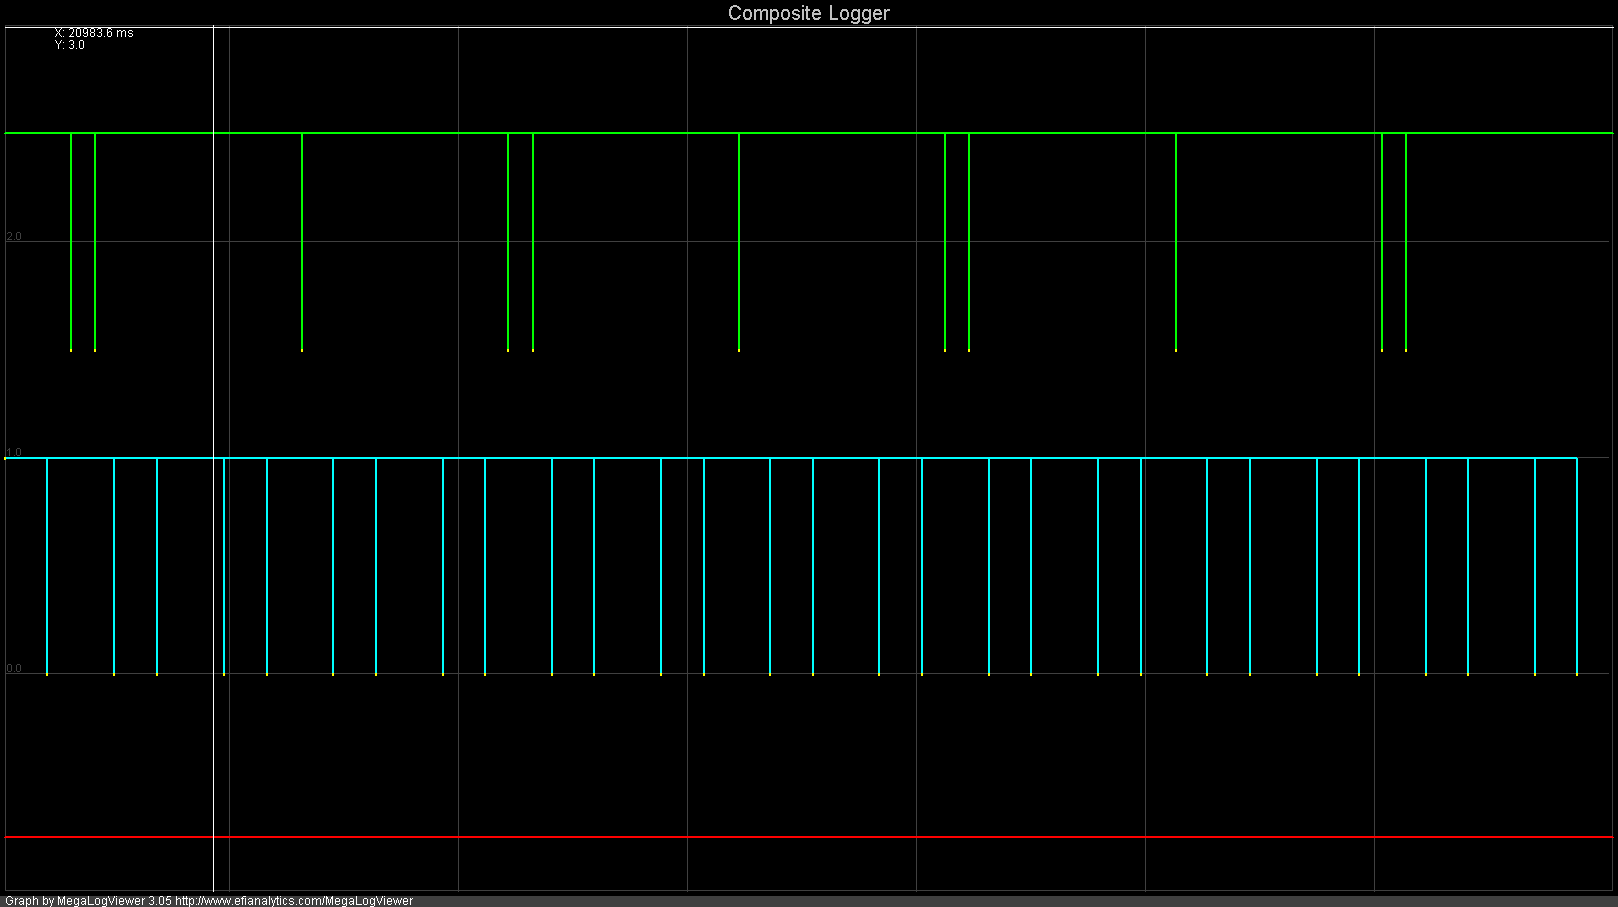Click the second green pulse from left
This screenshot has height=907, width=1618.
pyautogui.click(x=95, y=240)
